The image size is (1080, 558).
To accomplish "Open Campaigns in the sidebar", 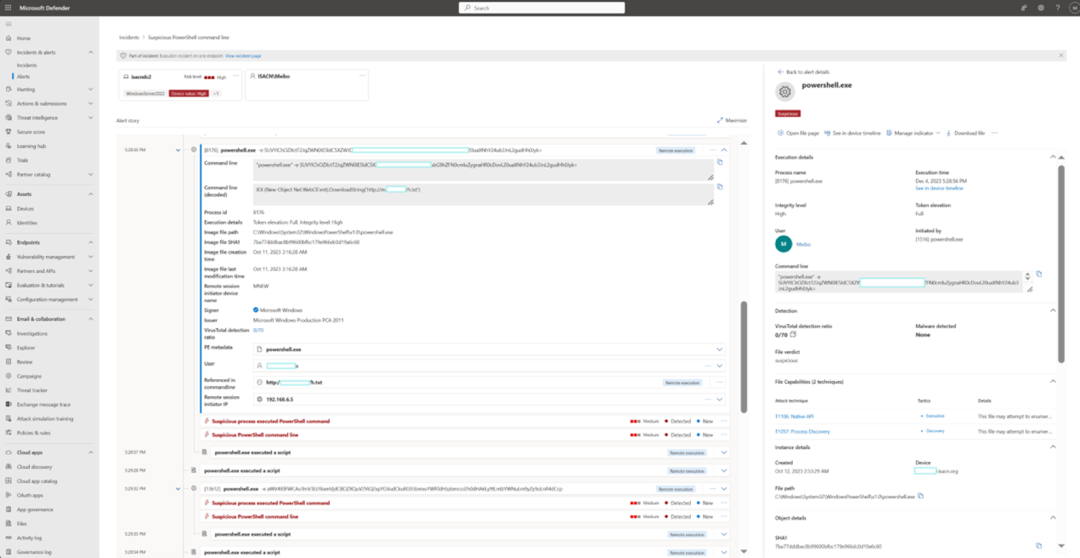I will 27,376.
